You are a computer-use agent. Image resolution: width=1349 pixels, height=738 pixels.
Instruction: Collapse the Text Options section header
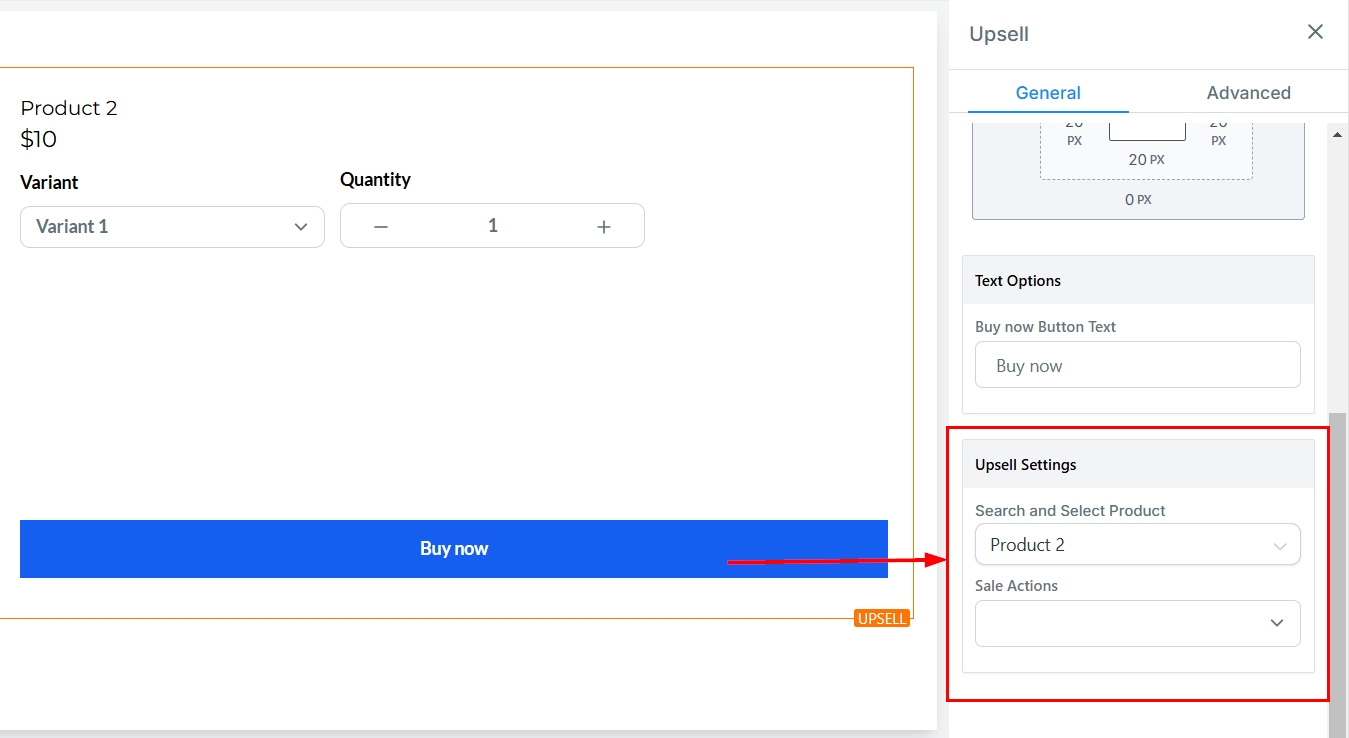click(1137, 281)
